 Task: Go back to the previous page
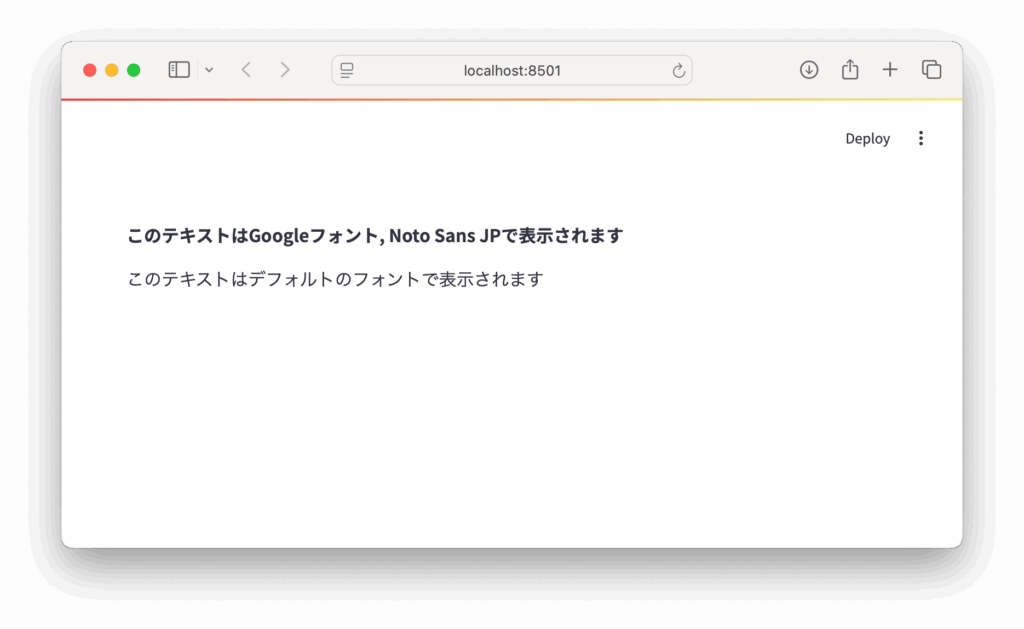coord(246,70)
